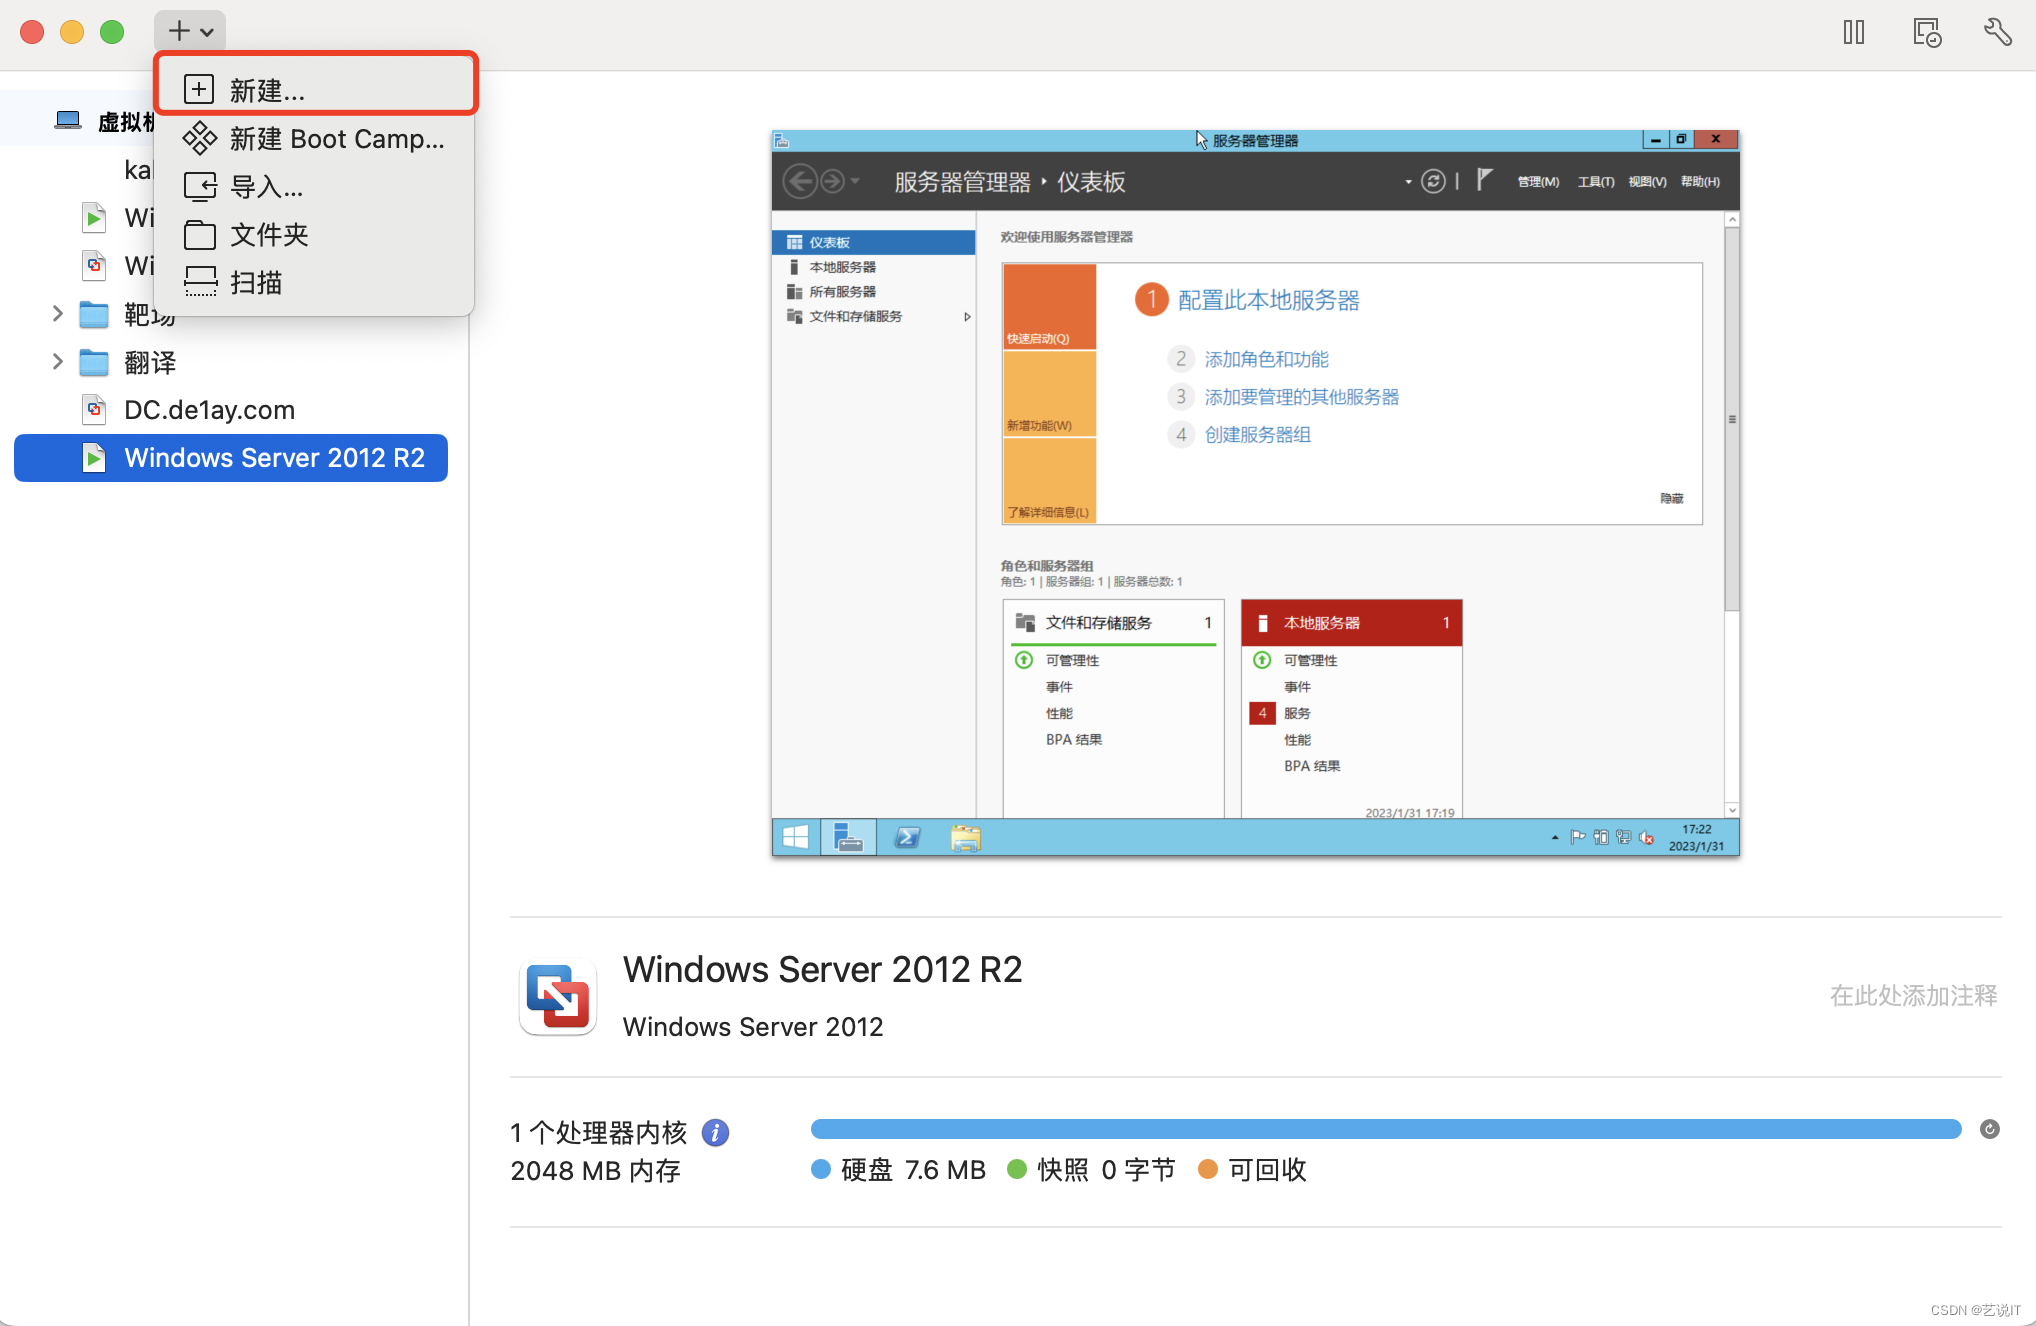Click 新增功能(W) tile
2036x1326 pixels.
[1049, 394]
